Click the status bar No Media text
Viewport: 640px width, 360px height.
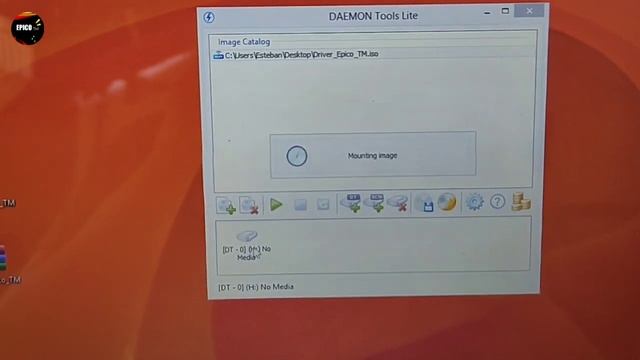pyautogui.click(x=256, y=287)
